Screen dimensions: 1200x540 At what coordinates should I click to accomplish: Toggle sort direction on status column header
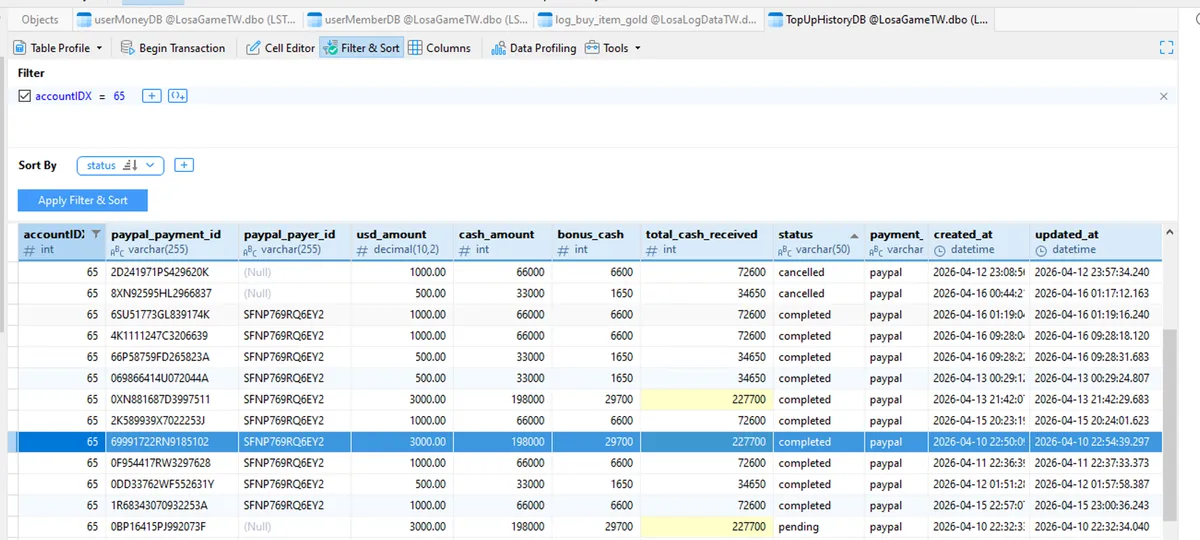[854, 235]
